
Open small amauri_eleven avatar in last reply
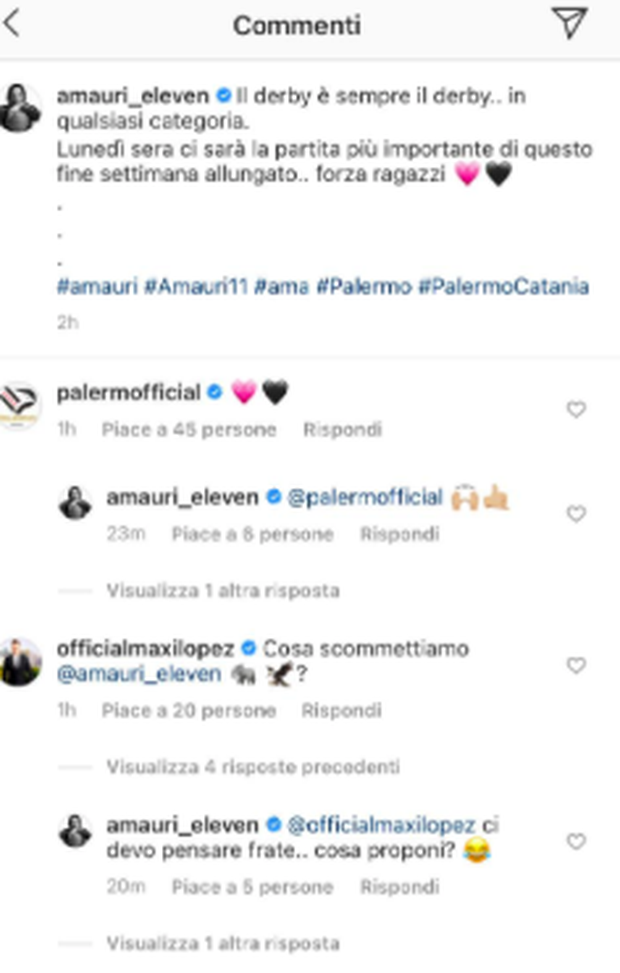click(x=76, y=830)
